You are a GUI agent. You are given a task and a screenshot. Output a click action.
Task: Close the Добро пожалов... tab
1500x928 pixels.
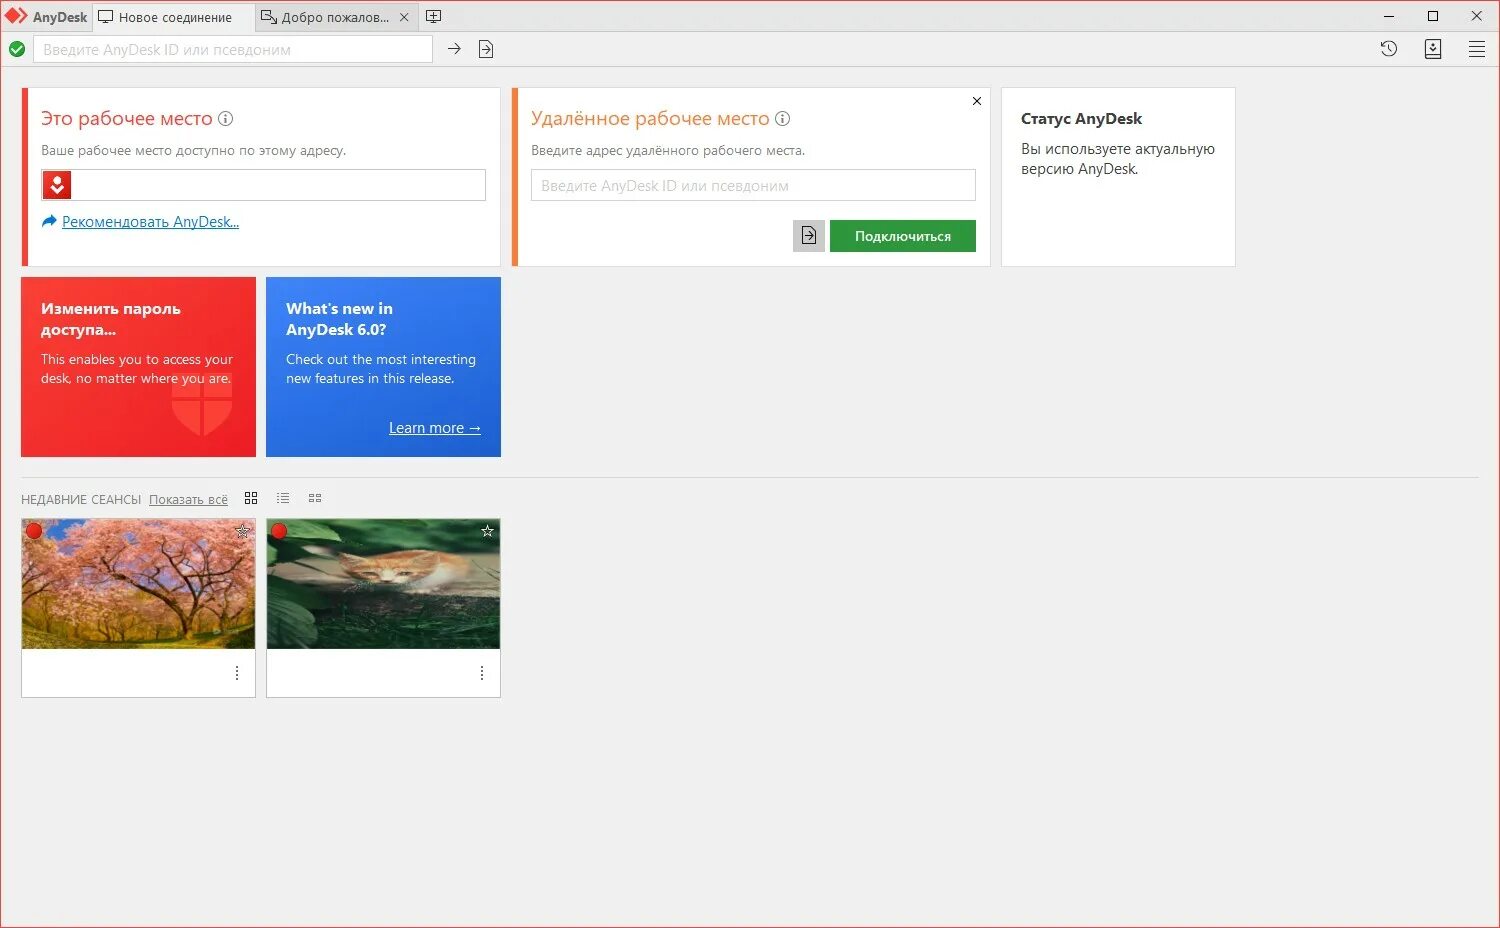(404, 17)
